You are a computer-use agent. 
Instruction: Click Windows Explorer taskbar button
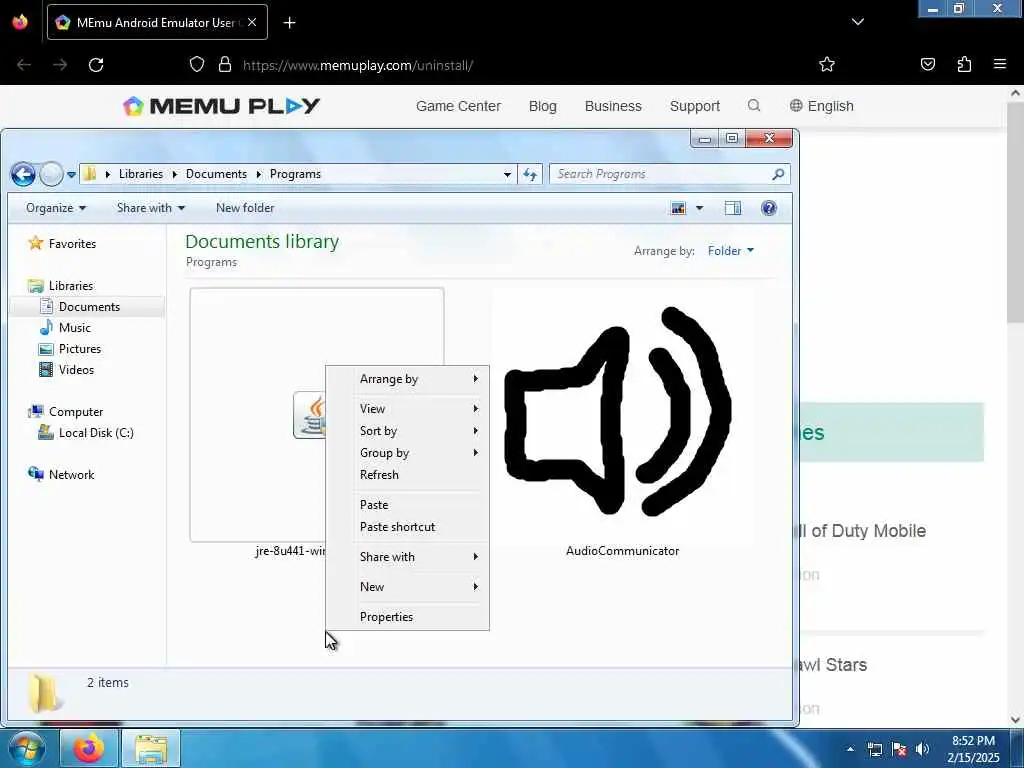click(151, 748)
